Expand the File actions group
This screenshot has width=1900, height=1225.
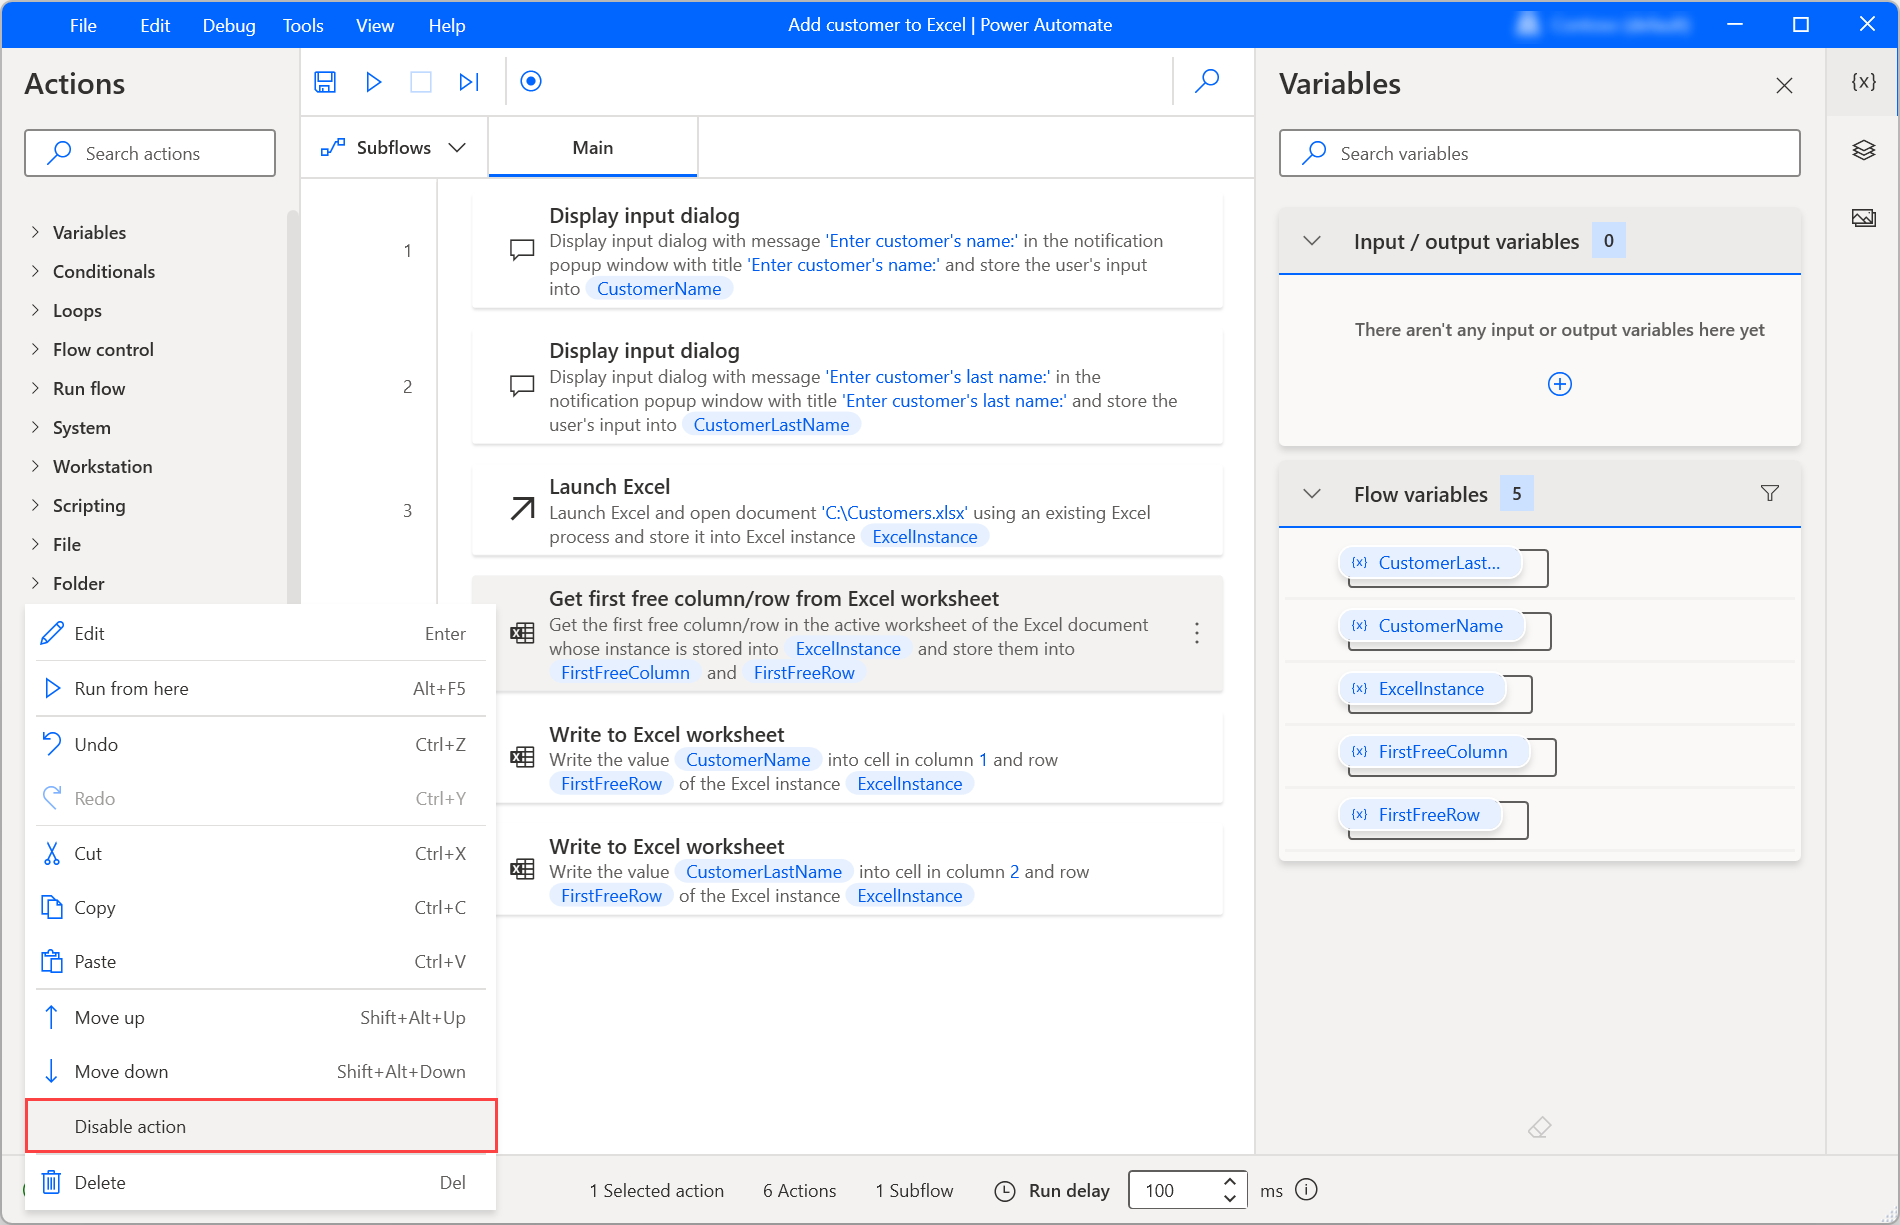[35, 544]
